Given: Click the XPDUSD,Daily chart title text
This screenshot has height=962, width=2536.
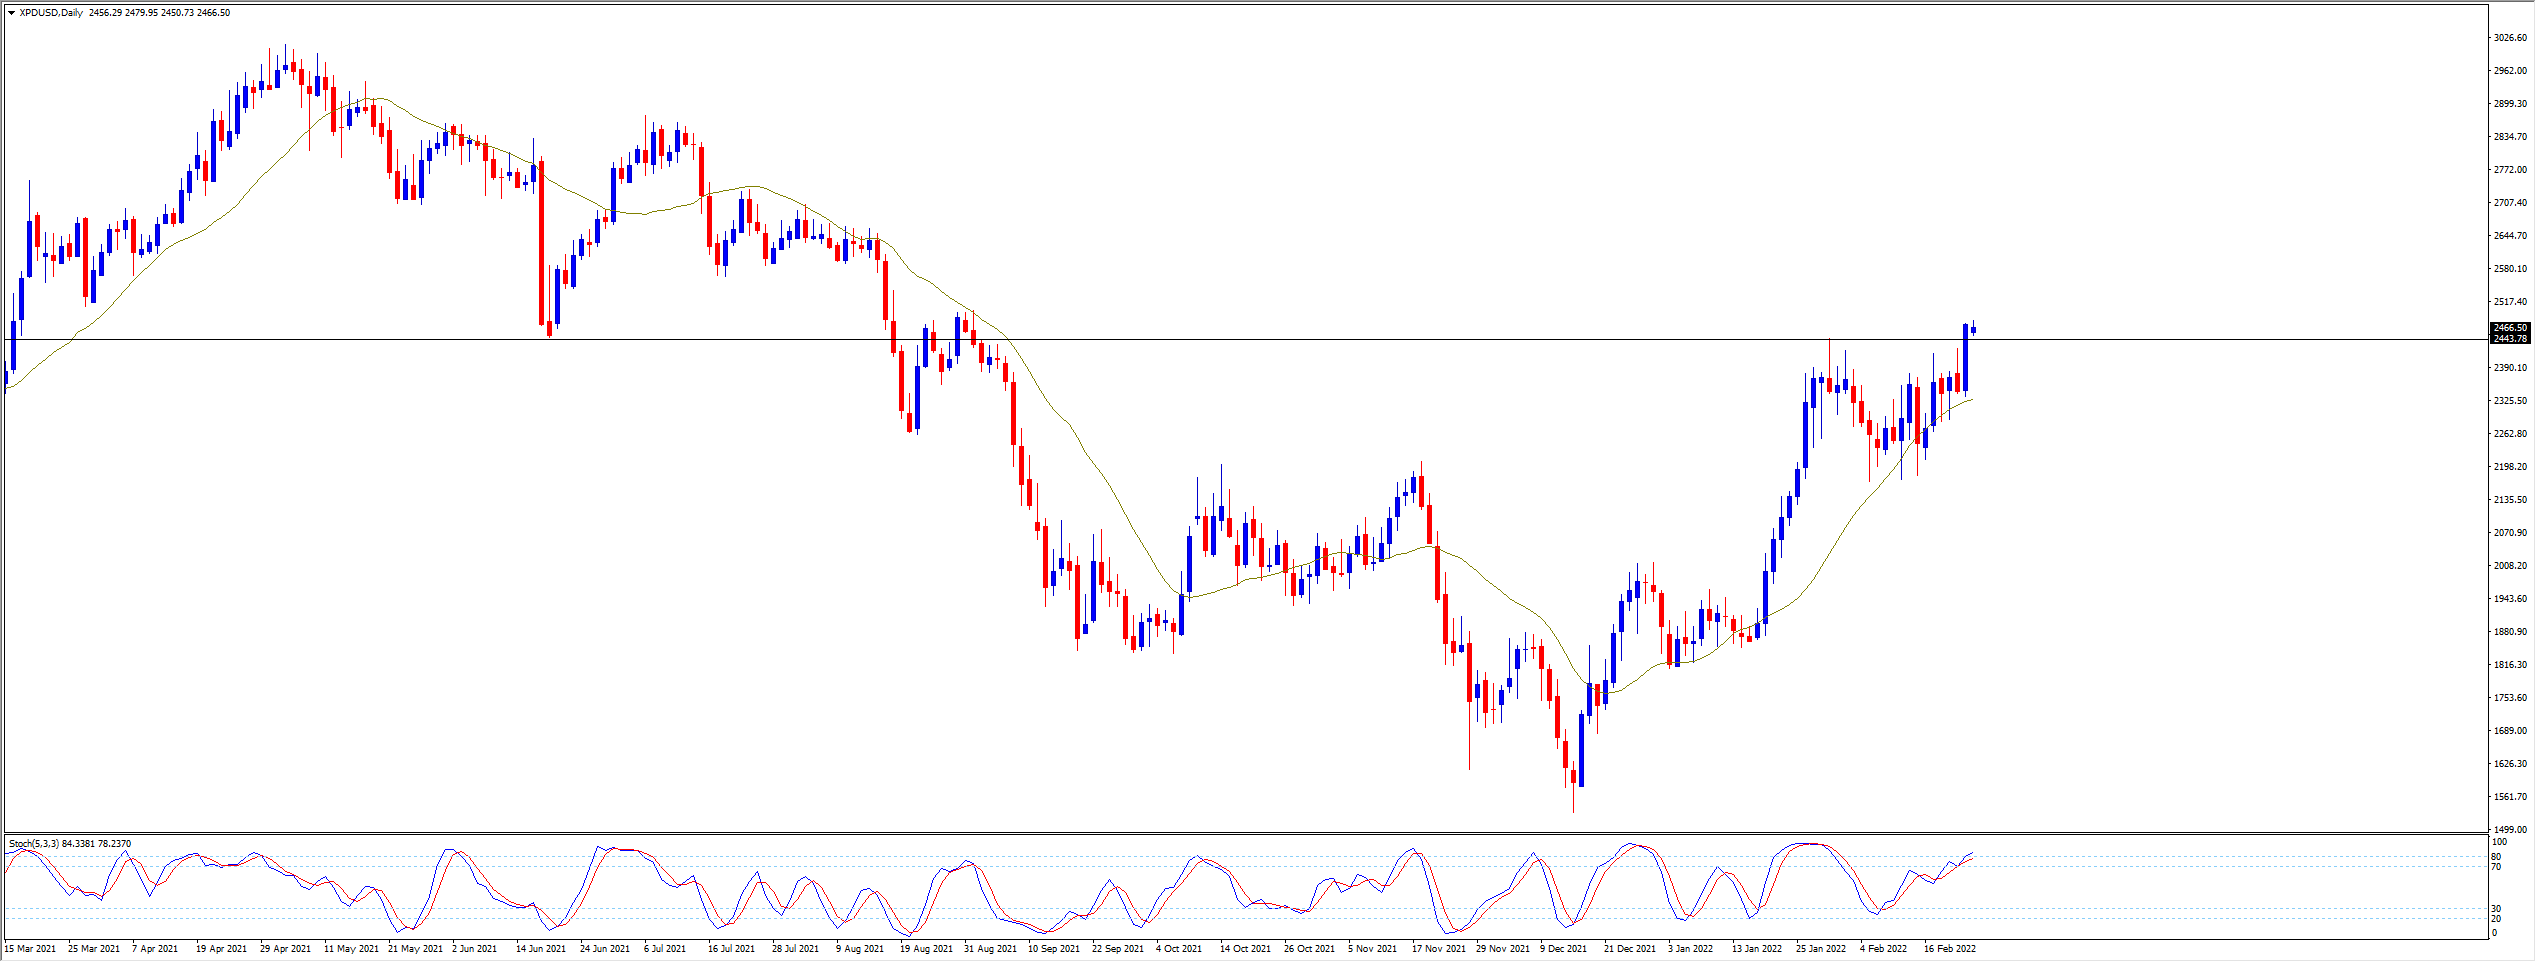Looking at the screenshot, I should 51,13.
